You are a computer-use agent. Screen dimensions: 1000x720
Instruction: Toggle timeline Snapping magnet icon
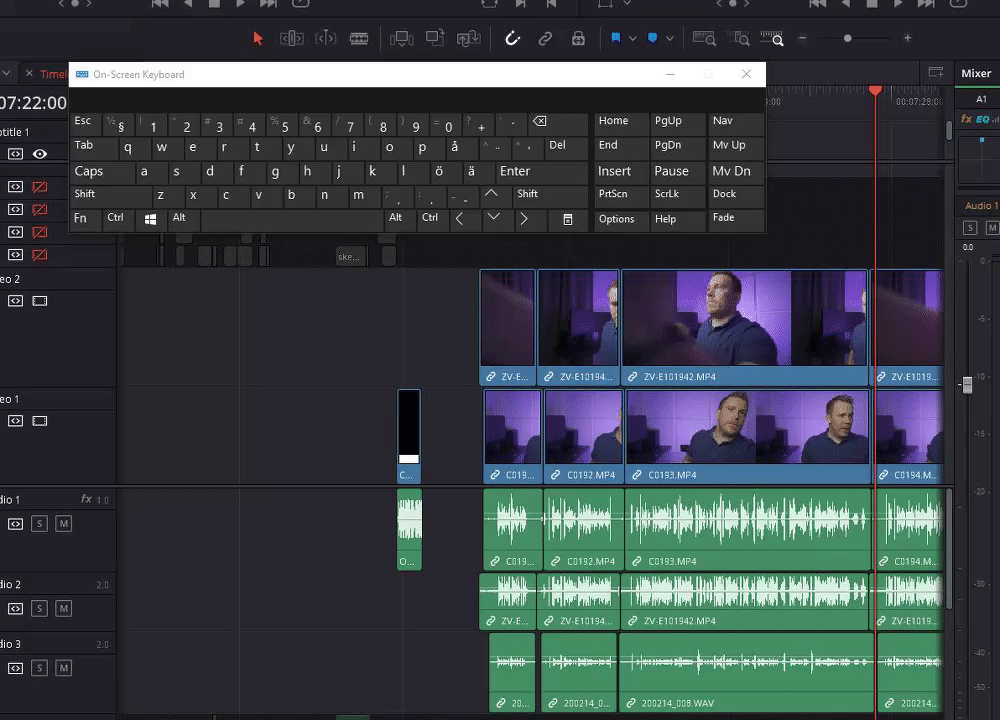coord(512,39)
